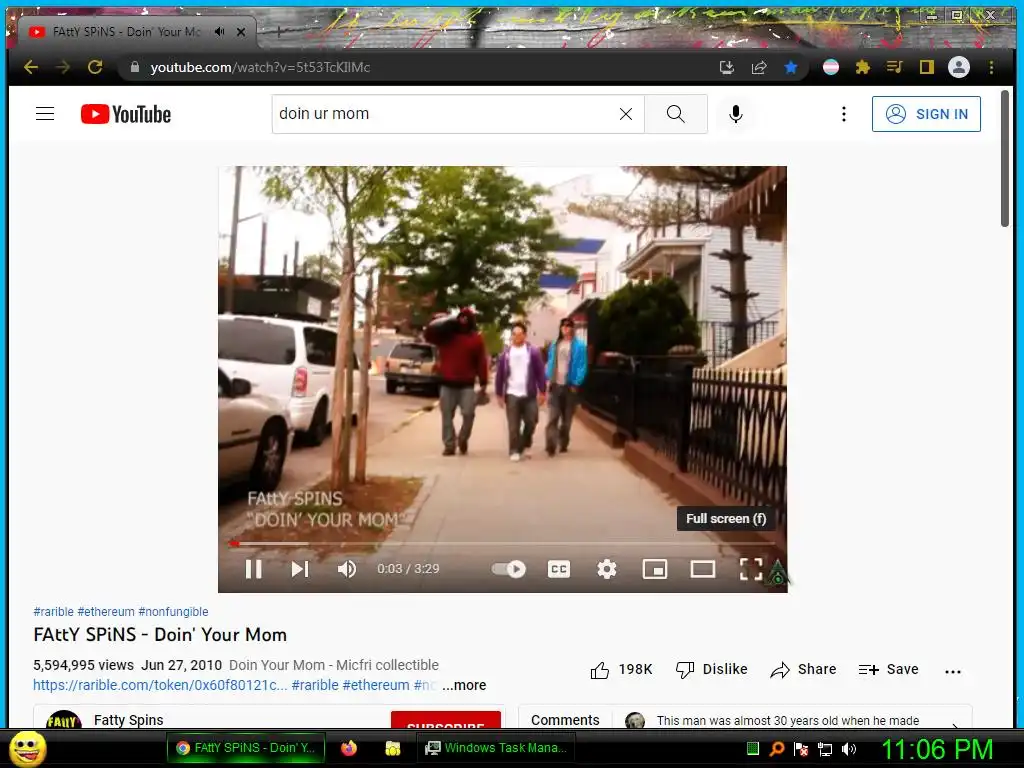
Task: Toggle the Chrome side panel
Action: (x=927, y=67)
